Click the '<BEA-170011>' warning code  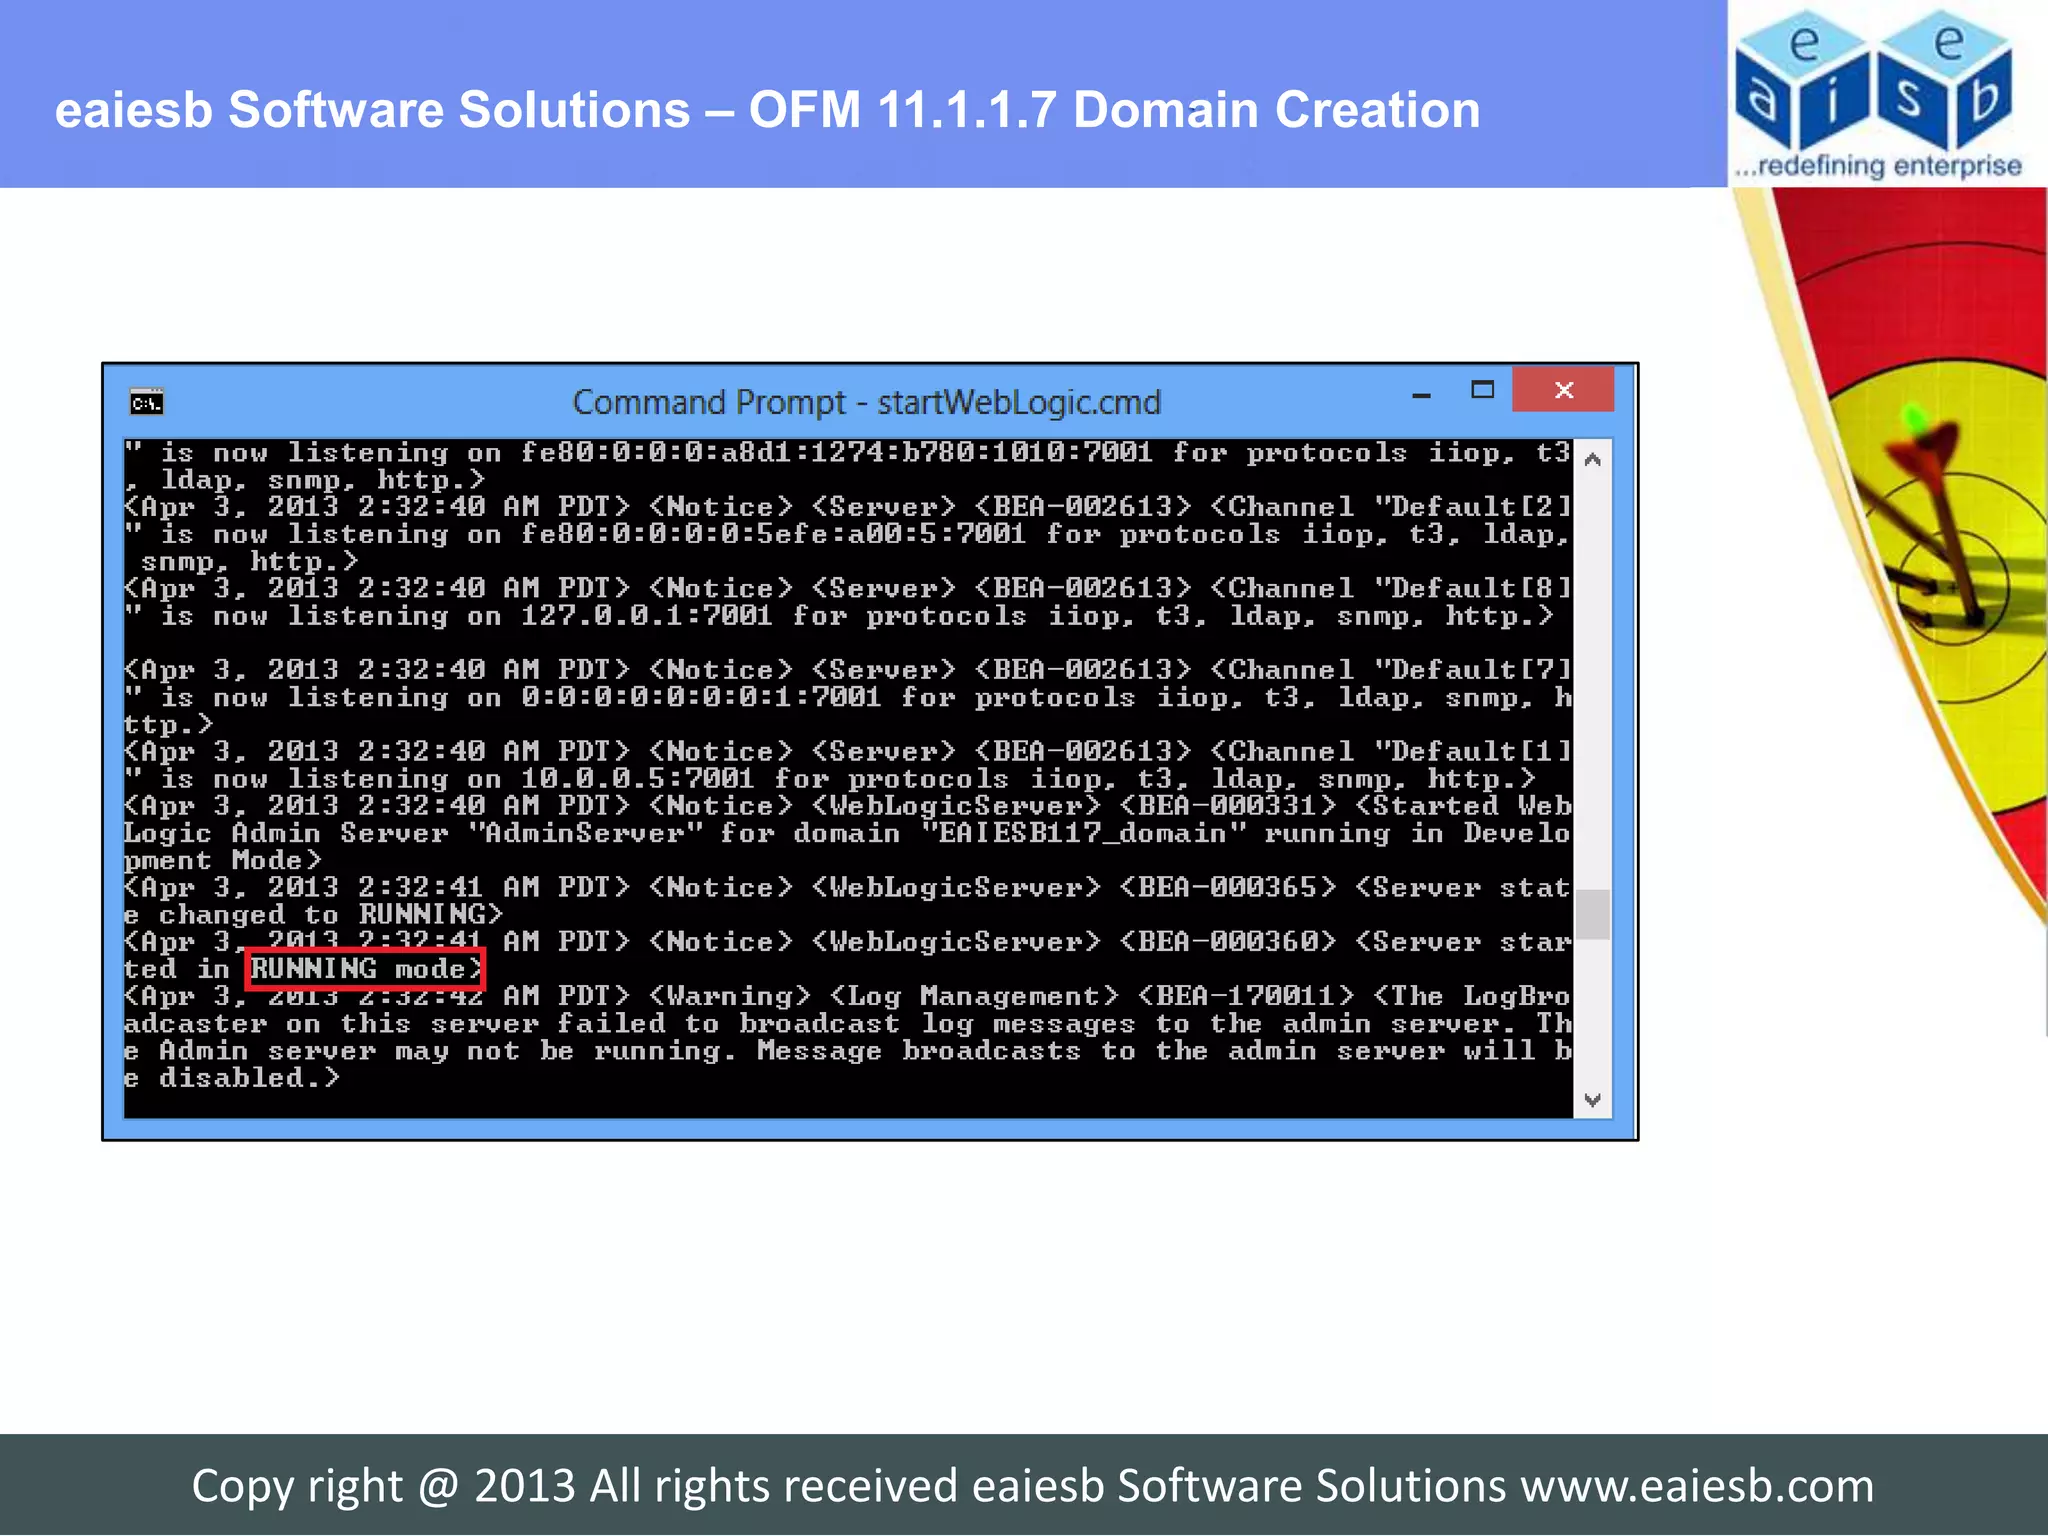(x=1245, y=995)
